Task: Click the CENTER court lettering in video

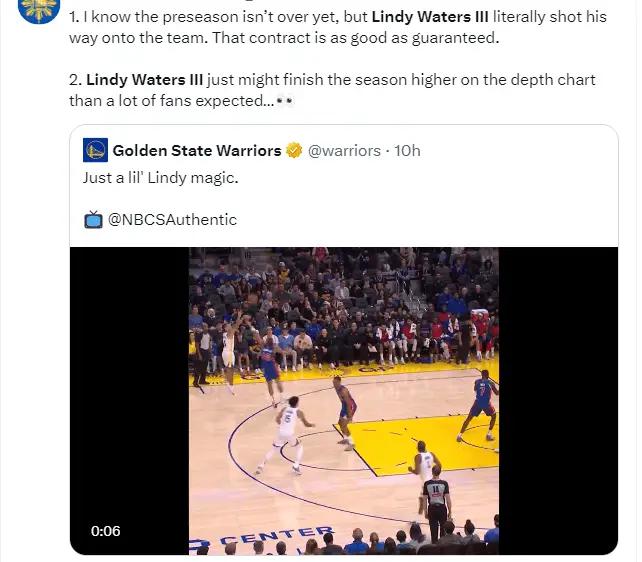Action: click(x=277, y=535)
